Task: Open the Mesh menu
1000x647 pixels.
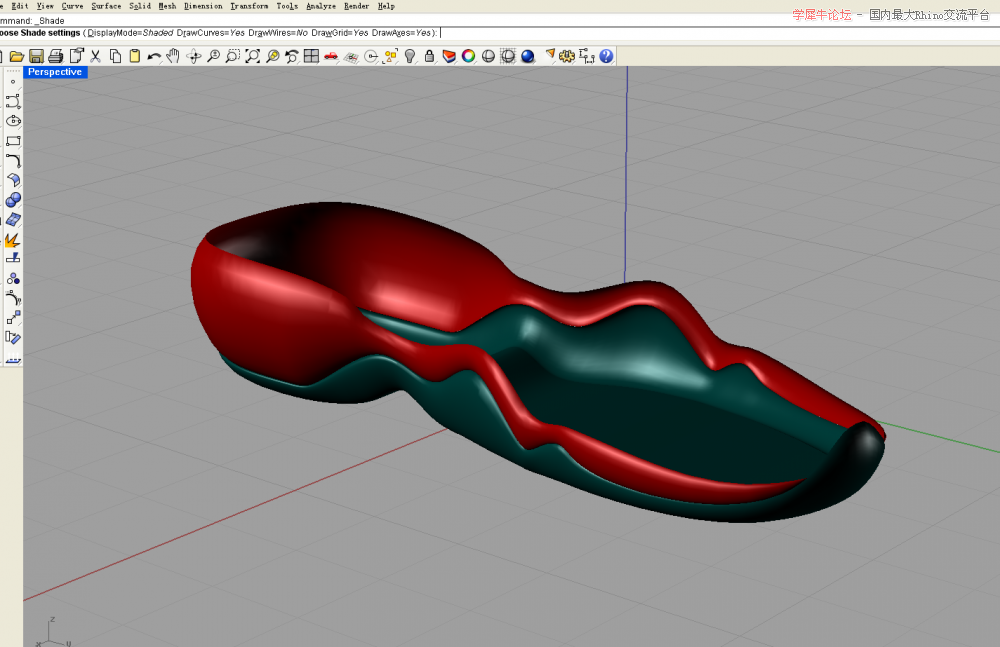Action: click(167, 6)
